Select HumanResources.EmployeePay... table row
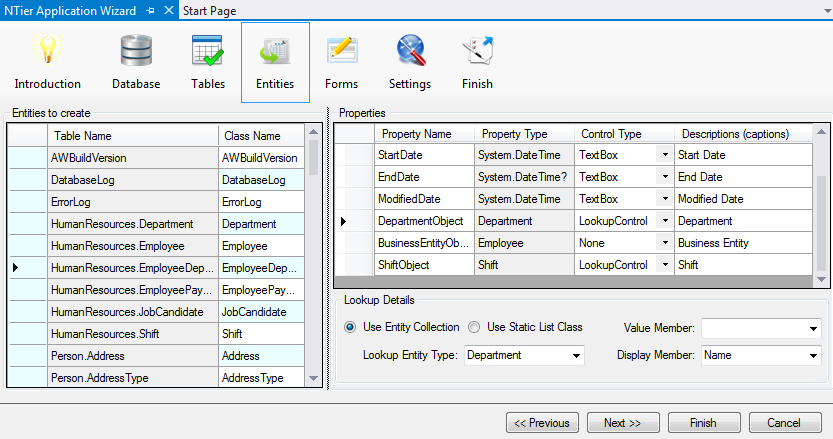The width and height of the screenshot is (833, 439). (133, 290)
